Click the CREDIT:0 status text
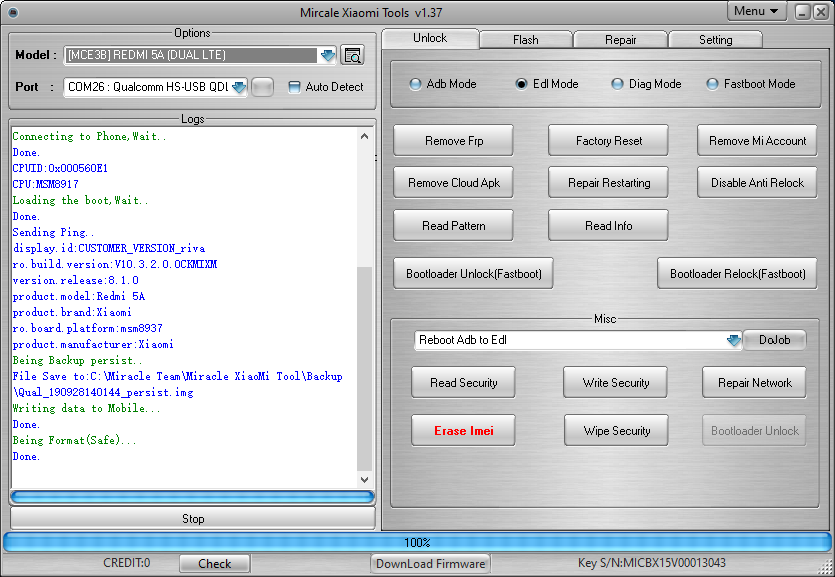This screenshot has height=577, width=835. pyautogui.click(x=127, y=563)
